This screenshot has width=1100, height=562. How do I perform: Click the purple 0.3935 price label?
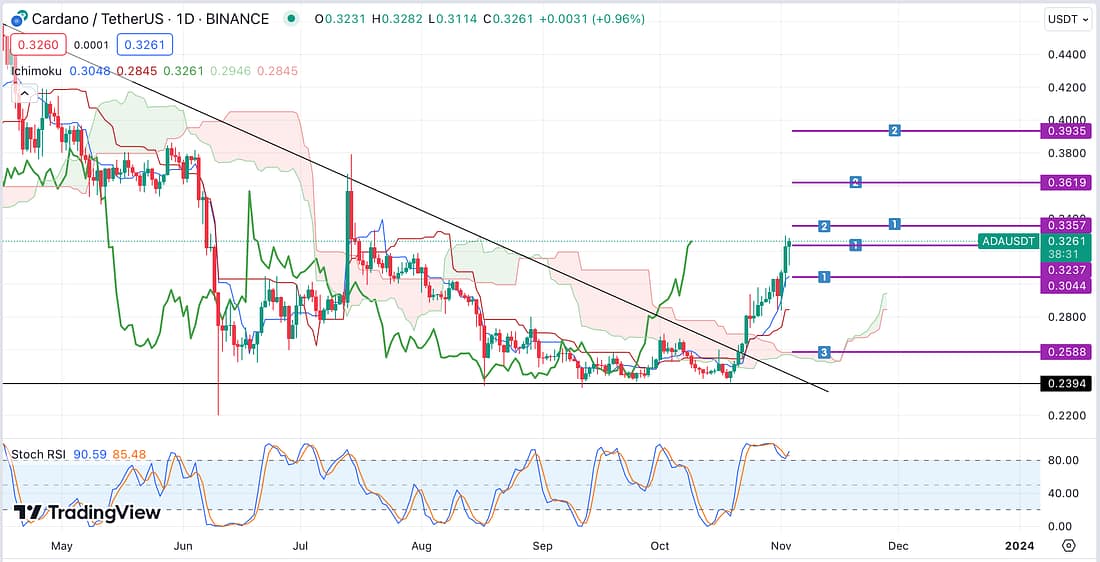(x=1066, y=131)
